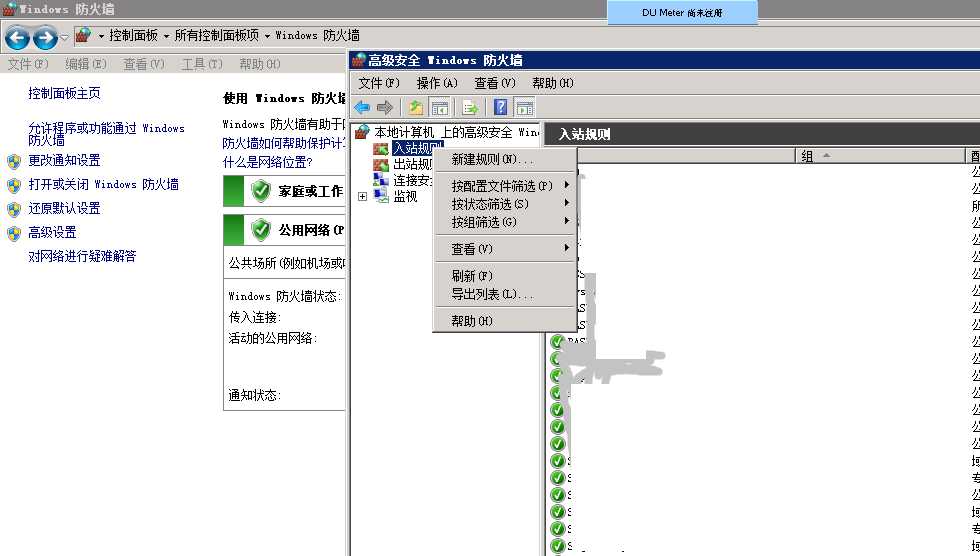Viewport: 980px width, 556px height.
Task: Click the 高级安全 Windows 防火墙 title bar icon
Action: pyautogui.click(x=359, y=60)
